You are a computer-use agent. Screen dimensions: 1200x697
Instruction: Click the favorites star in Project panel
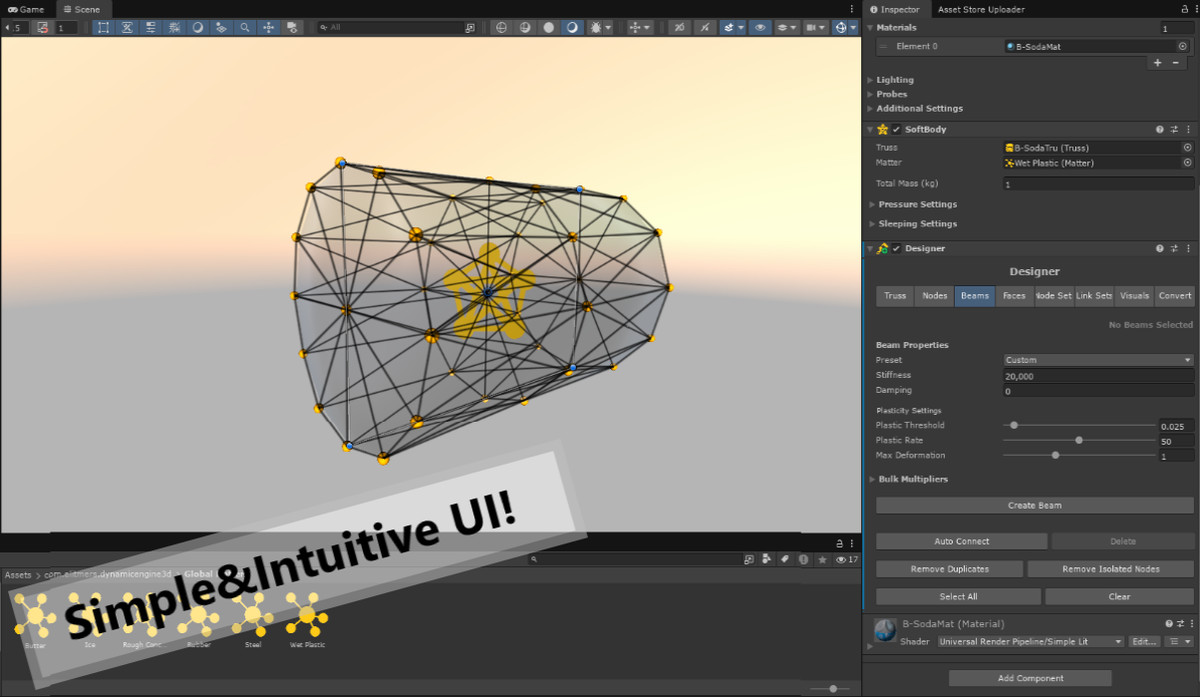(x=822, y=559)
